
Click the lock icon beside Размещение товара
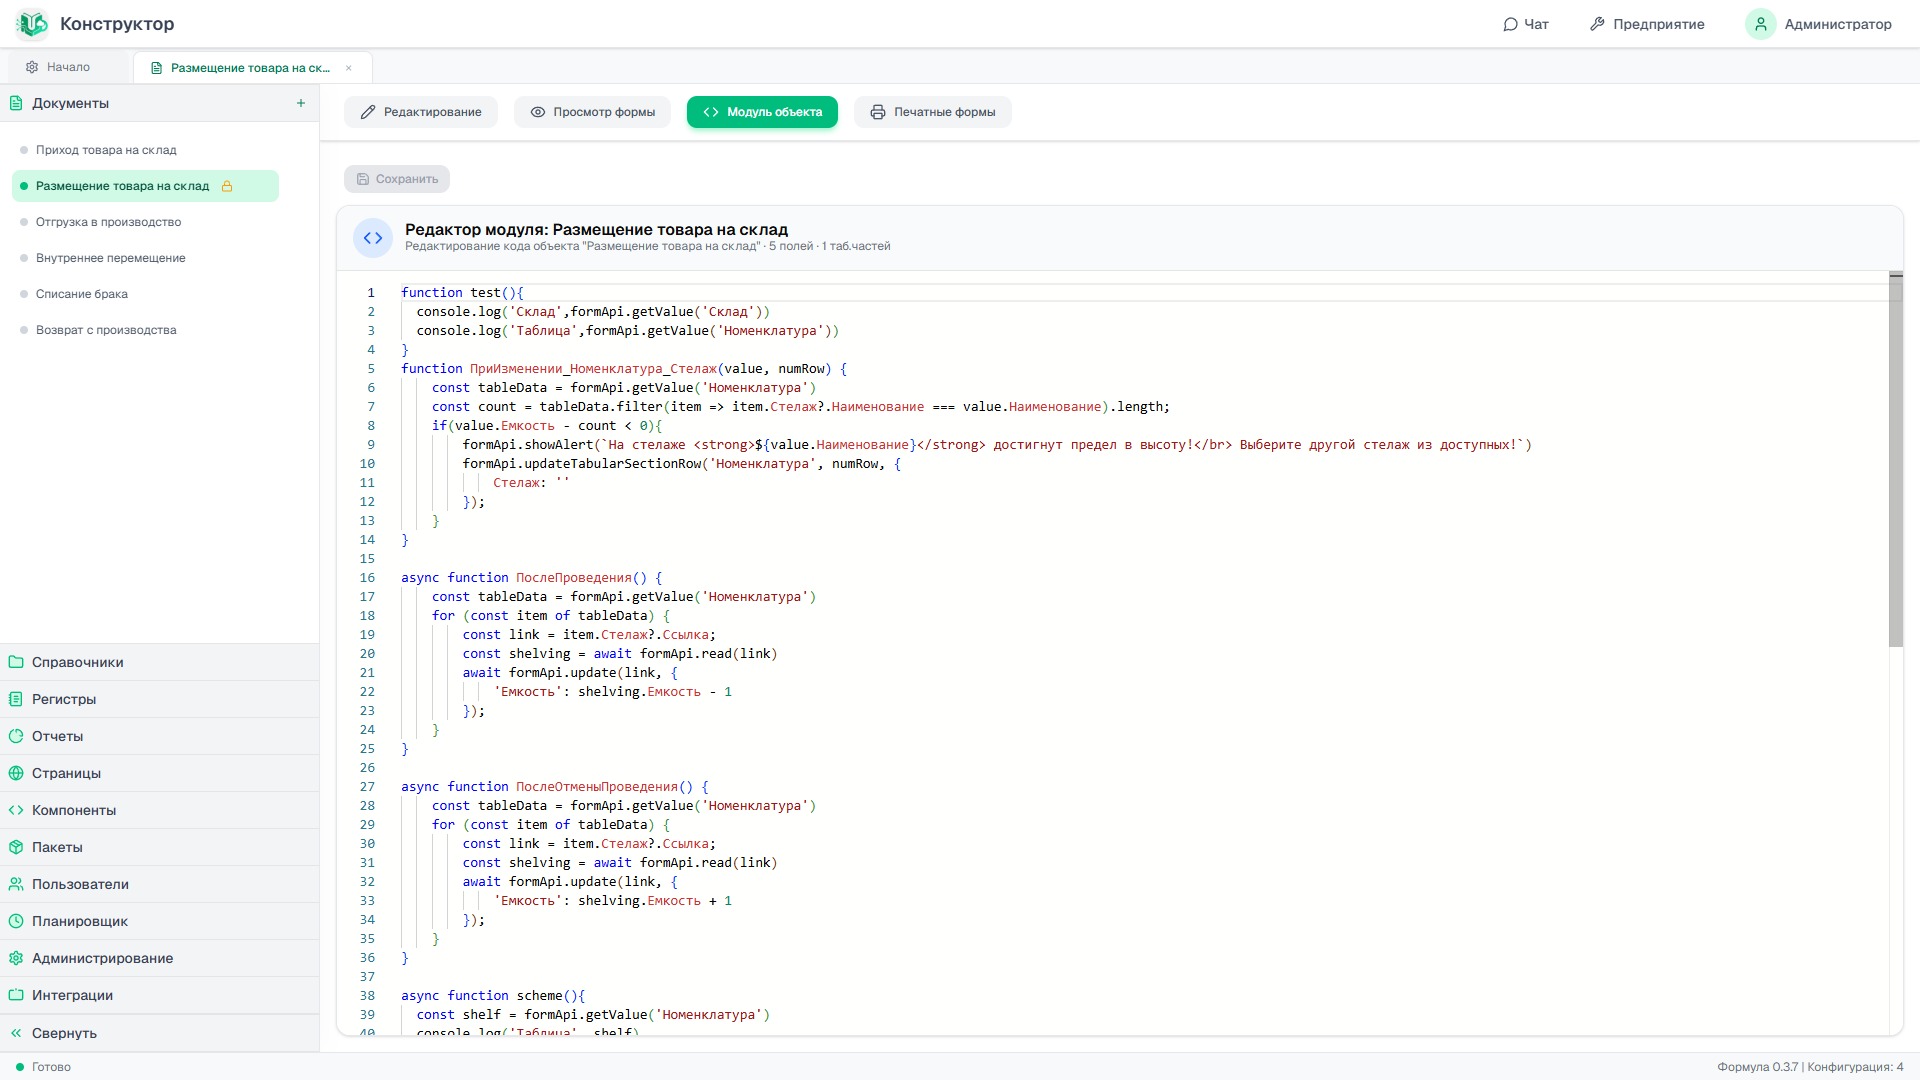227,186
